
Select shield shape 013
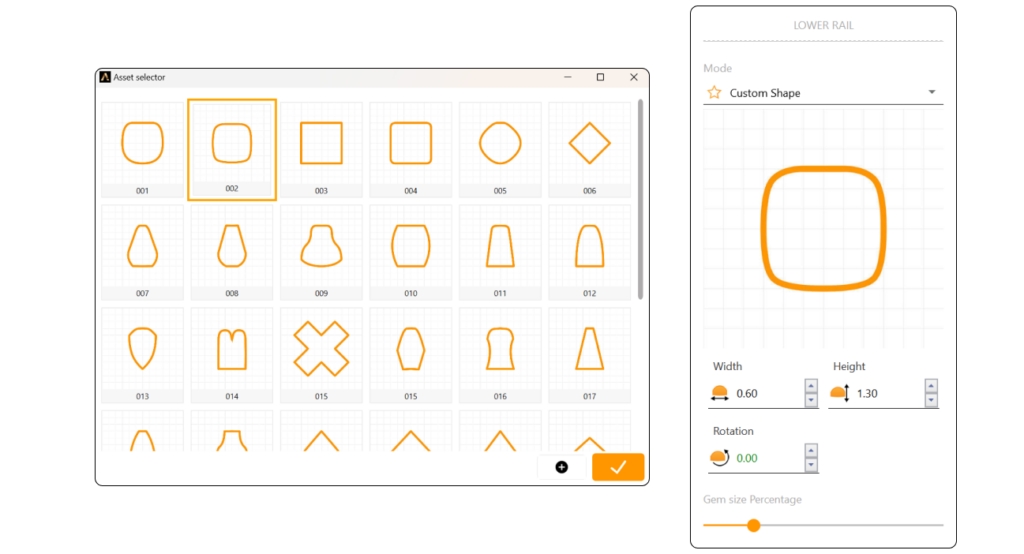(x=142, y=355)
